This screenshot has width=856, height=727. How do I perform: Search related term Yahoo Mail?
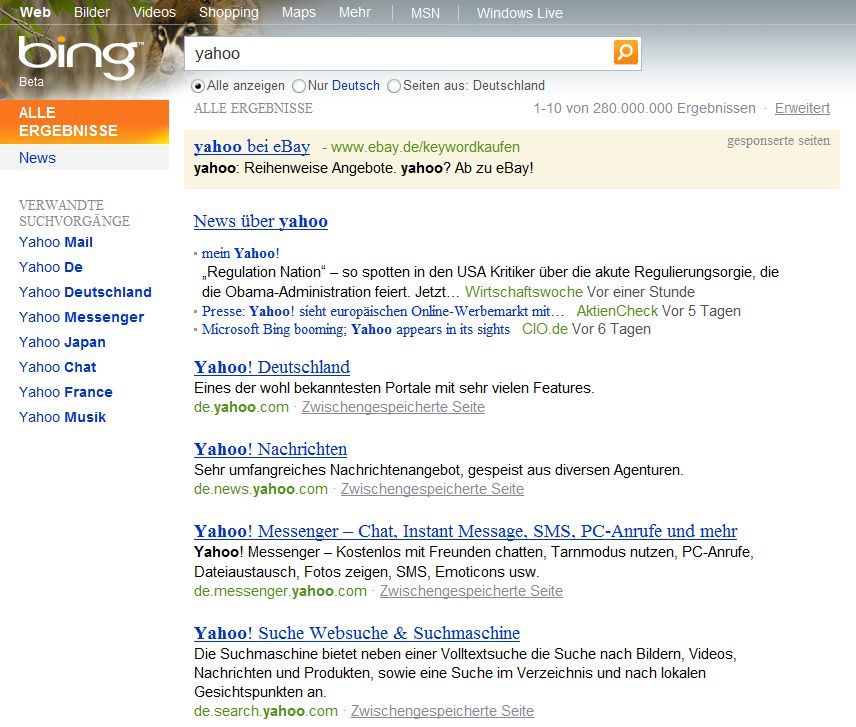point(56,242)
